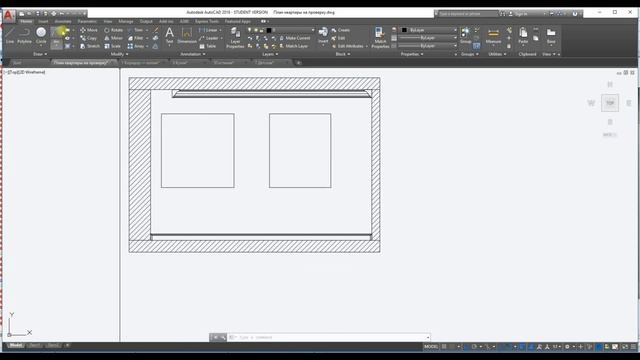
Task: Select the Arc tool
Action: (56, 38)
